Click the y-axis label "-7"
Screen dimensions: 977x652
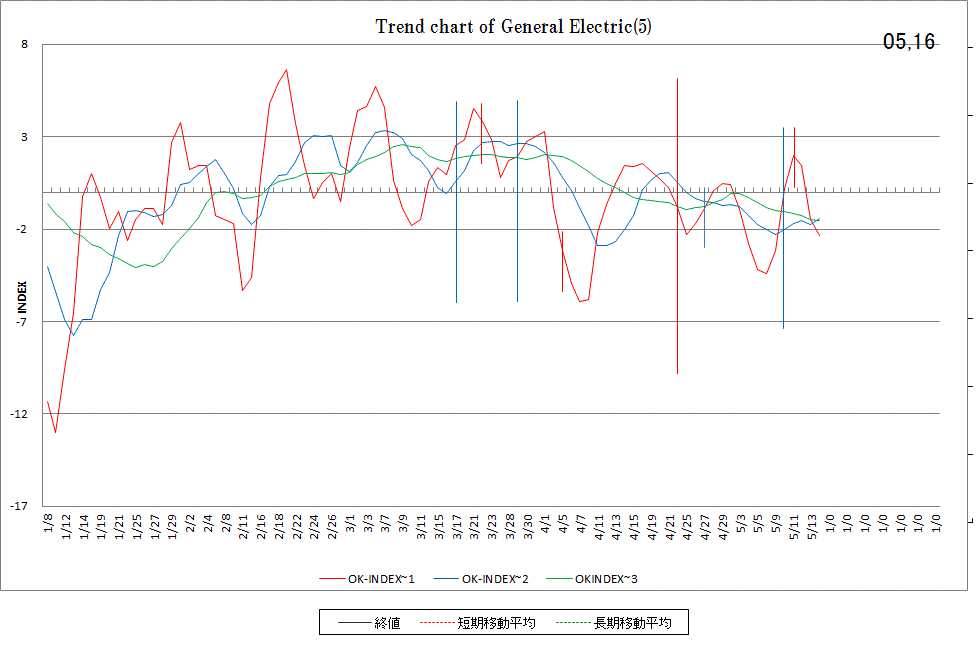22,322
